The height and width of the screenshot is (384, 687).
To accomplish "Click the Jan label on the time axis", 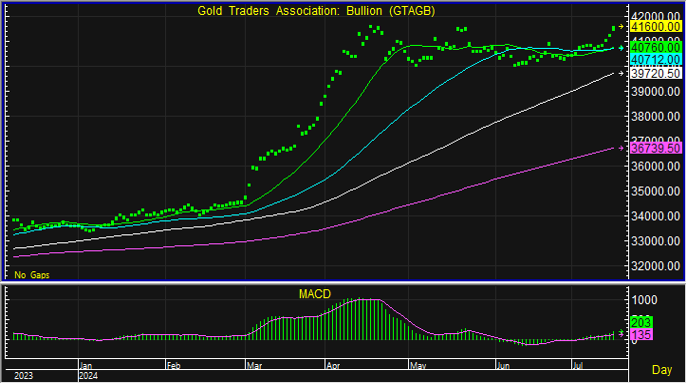I will coord(86,365).
